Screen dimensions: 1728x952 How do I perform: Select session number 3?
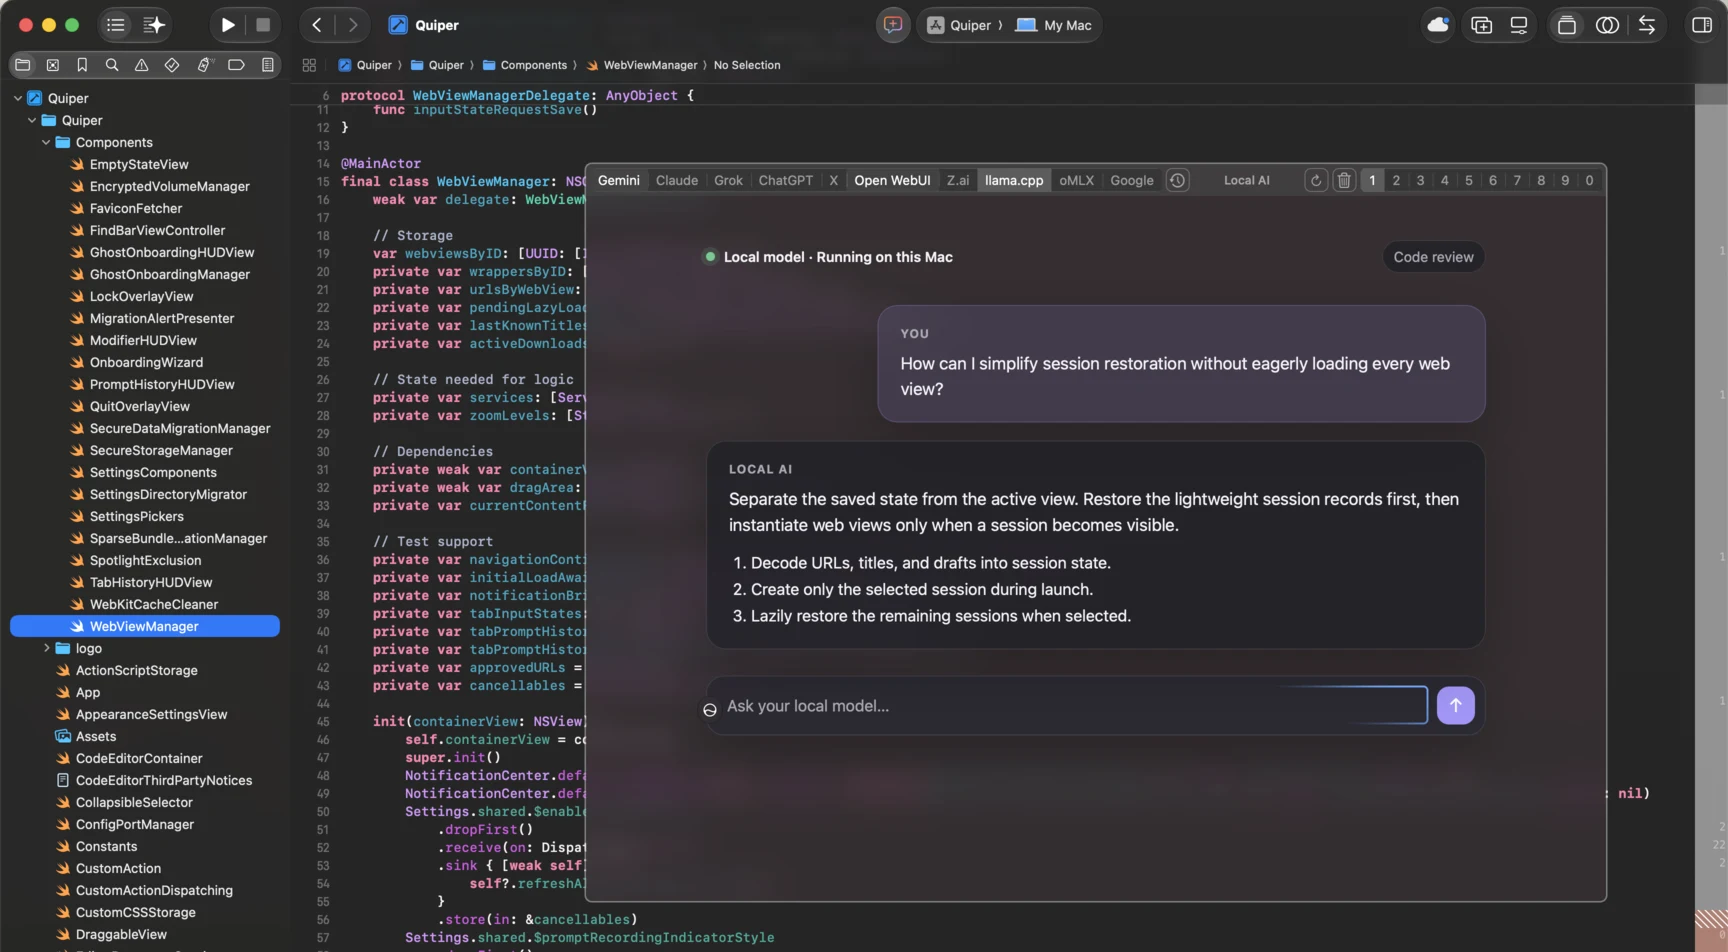coord(1420,181)
